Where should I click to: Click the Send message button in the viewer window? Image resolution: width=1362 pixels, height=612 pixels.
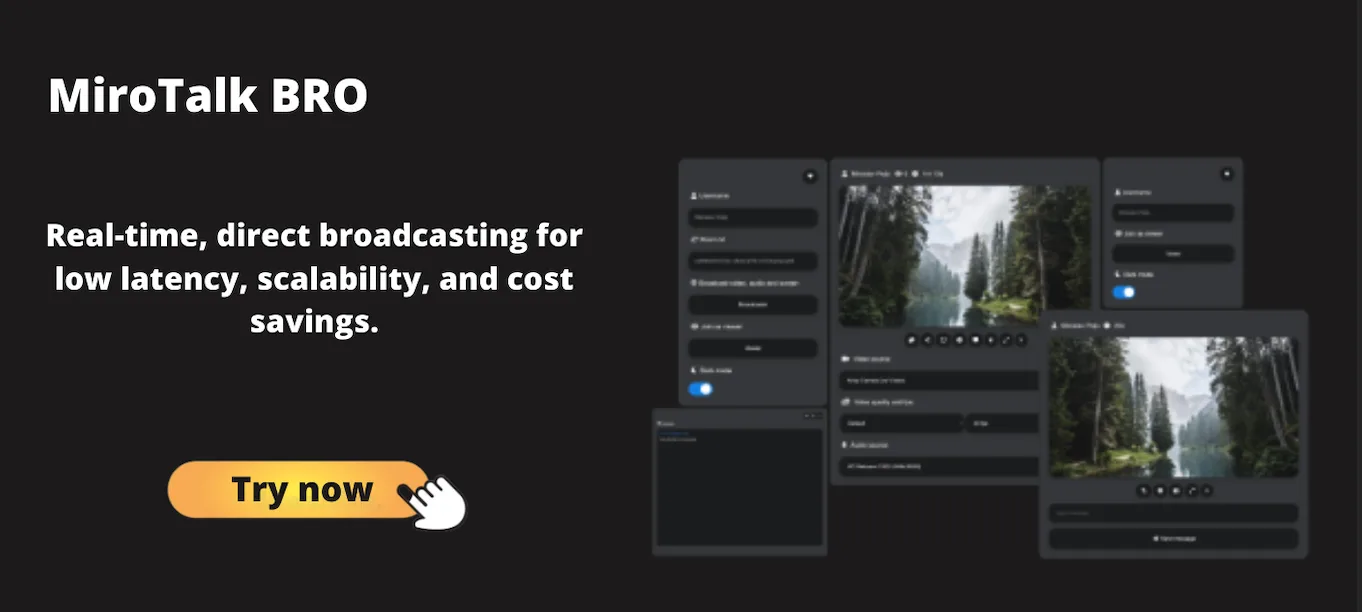(1173, 538)
